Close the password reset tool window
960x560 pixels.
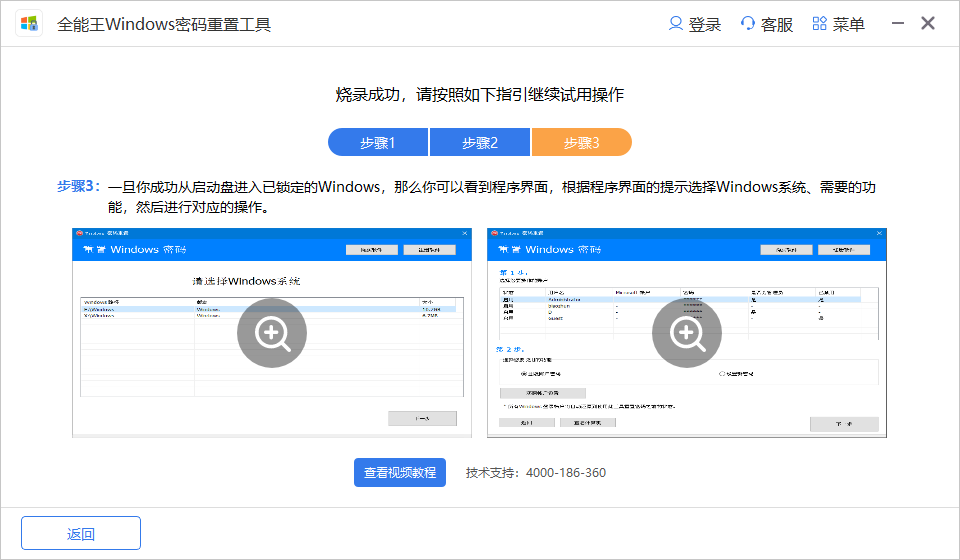pos(928,24)
